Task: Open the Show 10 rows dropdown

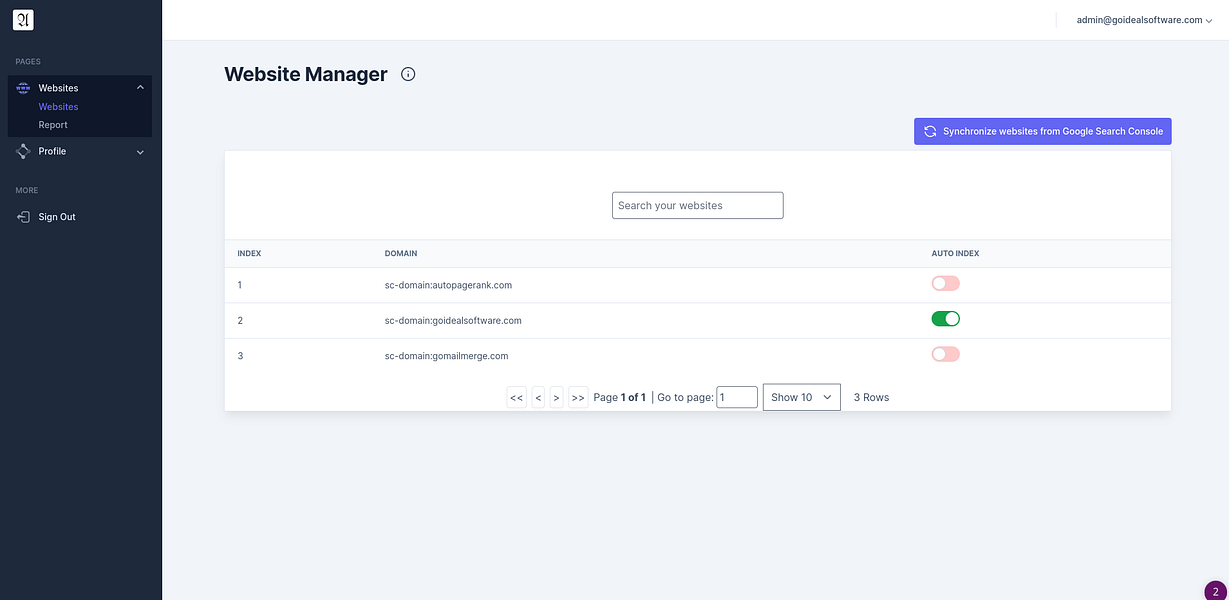Action: 801,397
